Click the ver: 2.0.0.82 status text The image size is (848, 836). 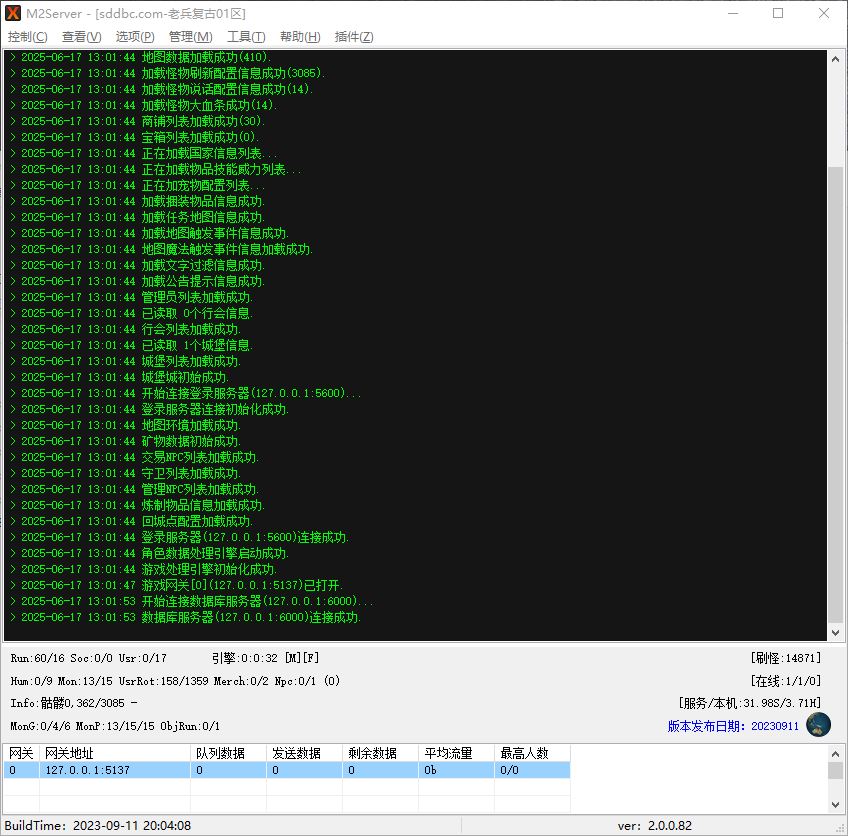coord(654,826)
